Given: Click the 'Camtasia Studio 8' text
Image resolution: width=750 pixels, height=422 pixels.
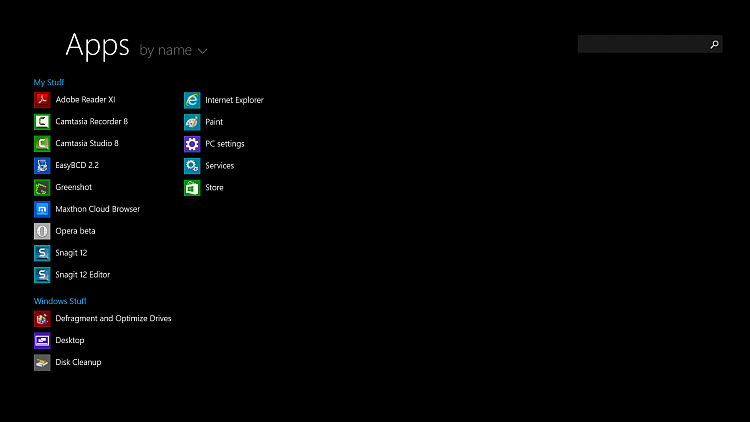Looking at the screenshot, I should point(87,143).
